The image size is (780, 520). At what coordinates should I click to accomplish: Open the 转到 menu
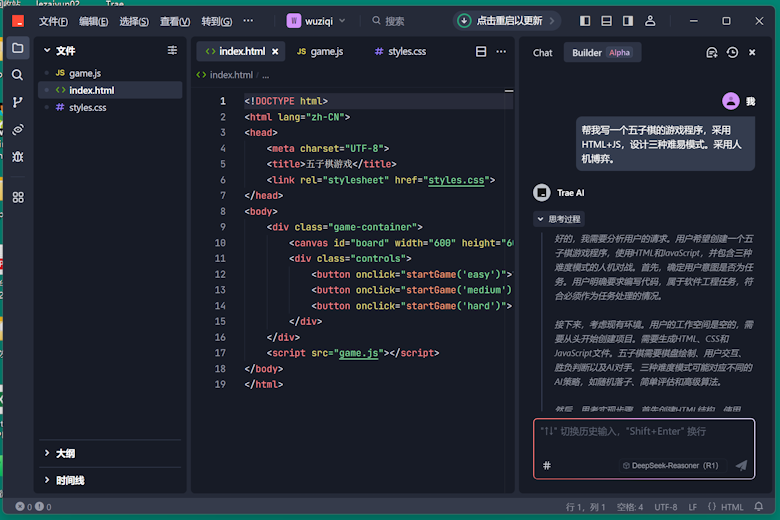[216, 21]
